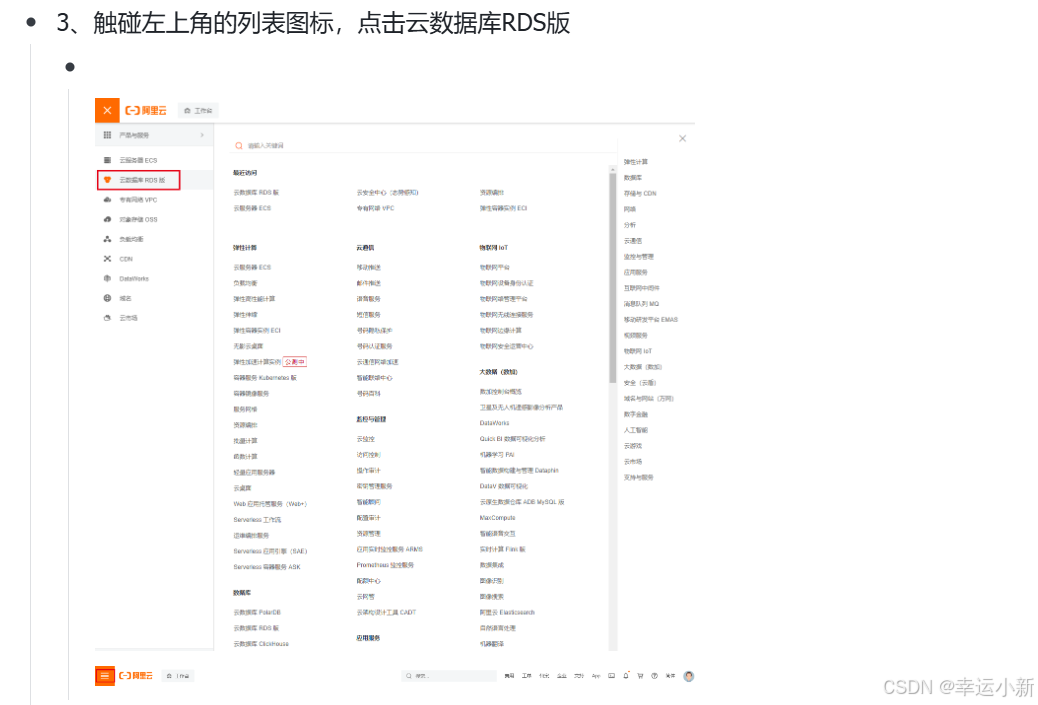
Task: Jump to 移动研发平台 EMAS category
Action: [651, 320]
